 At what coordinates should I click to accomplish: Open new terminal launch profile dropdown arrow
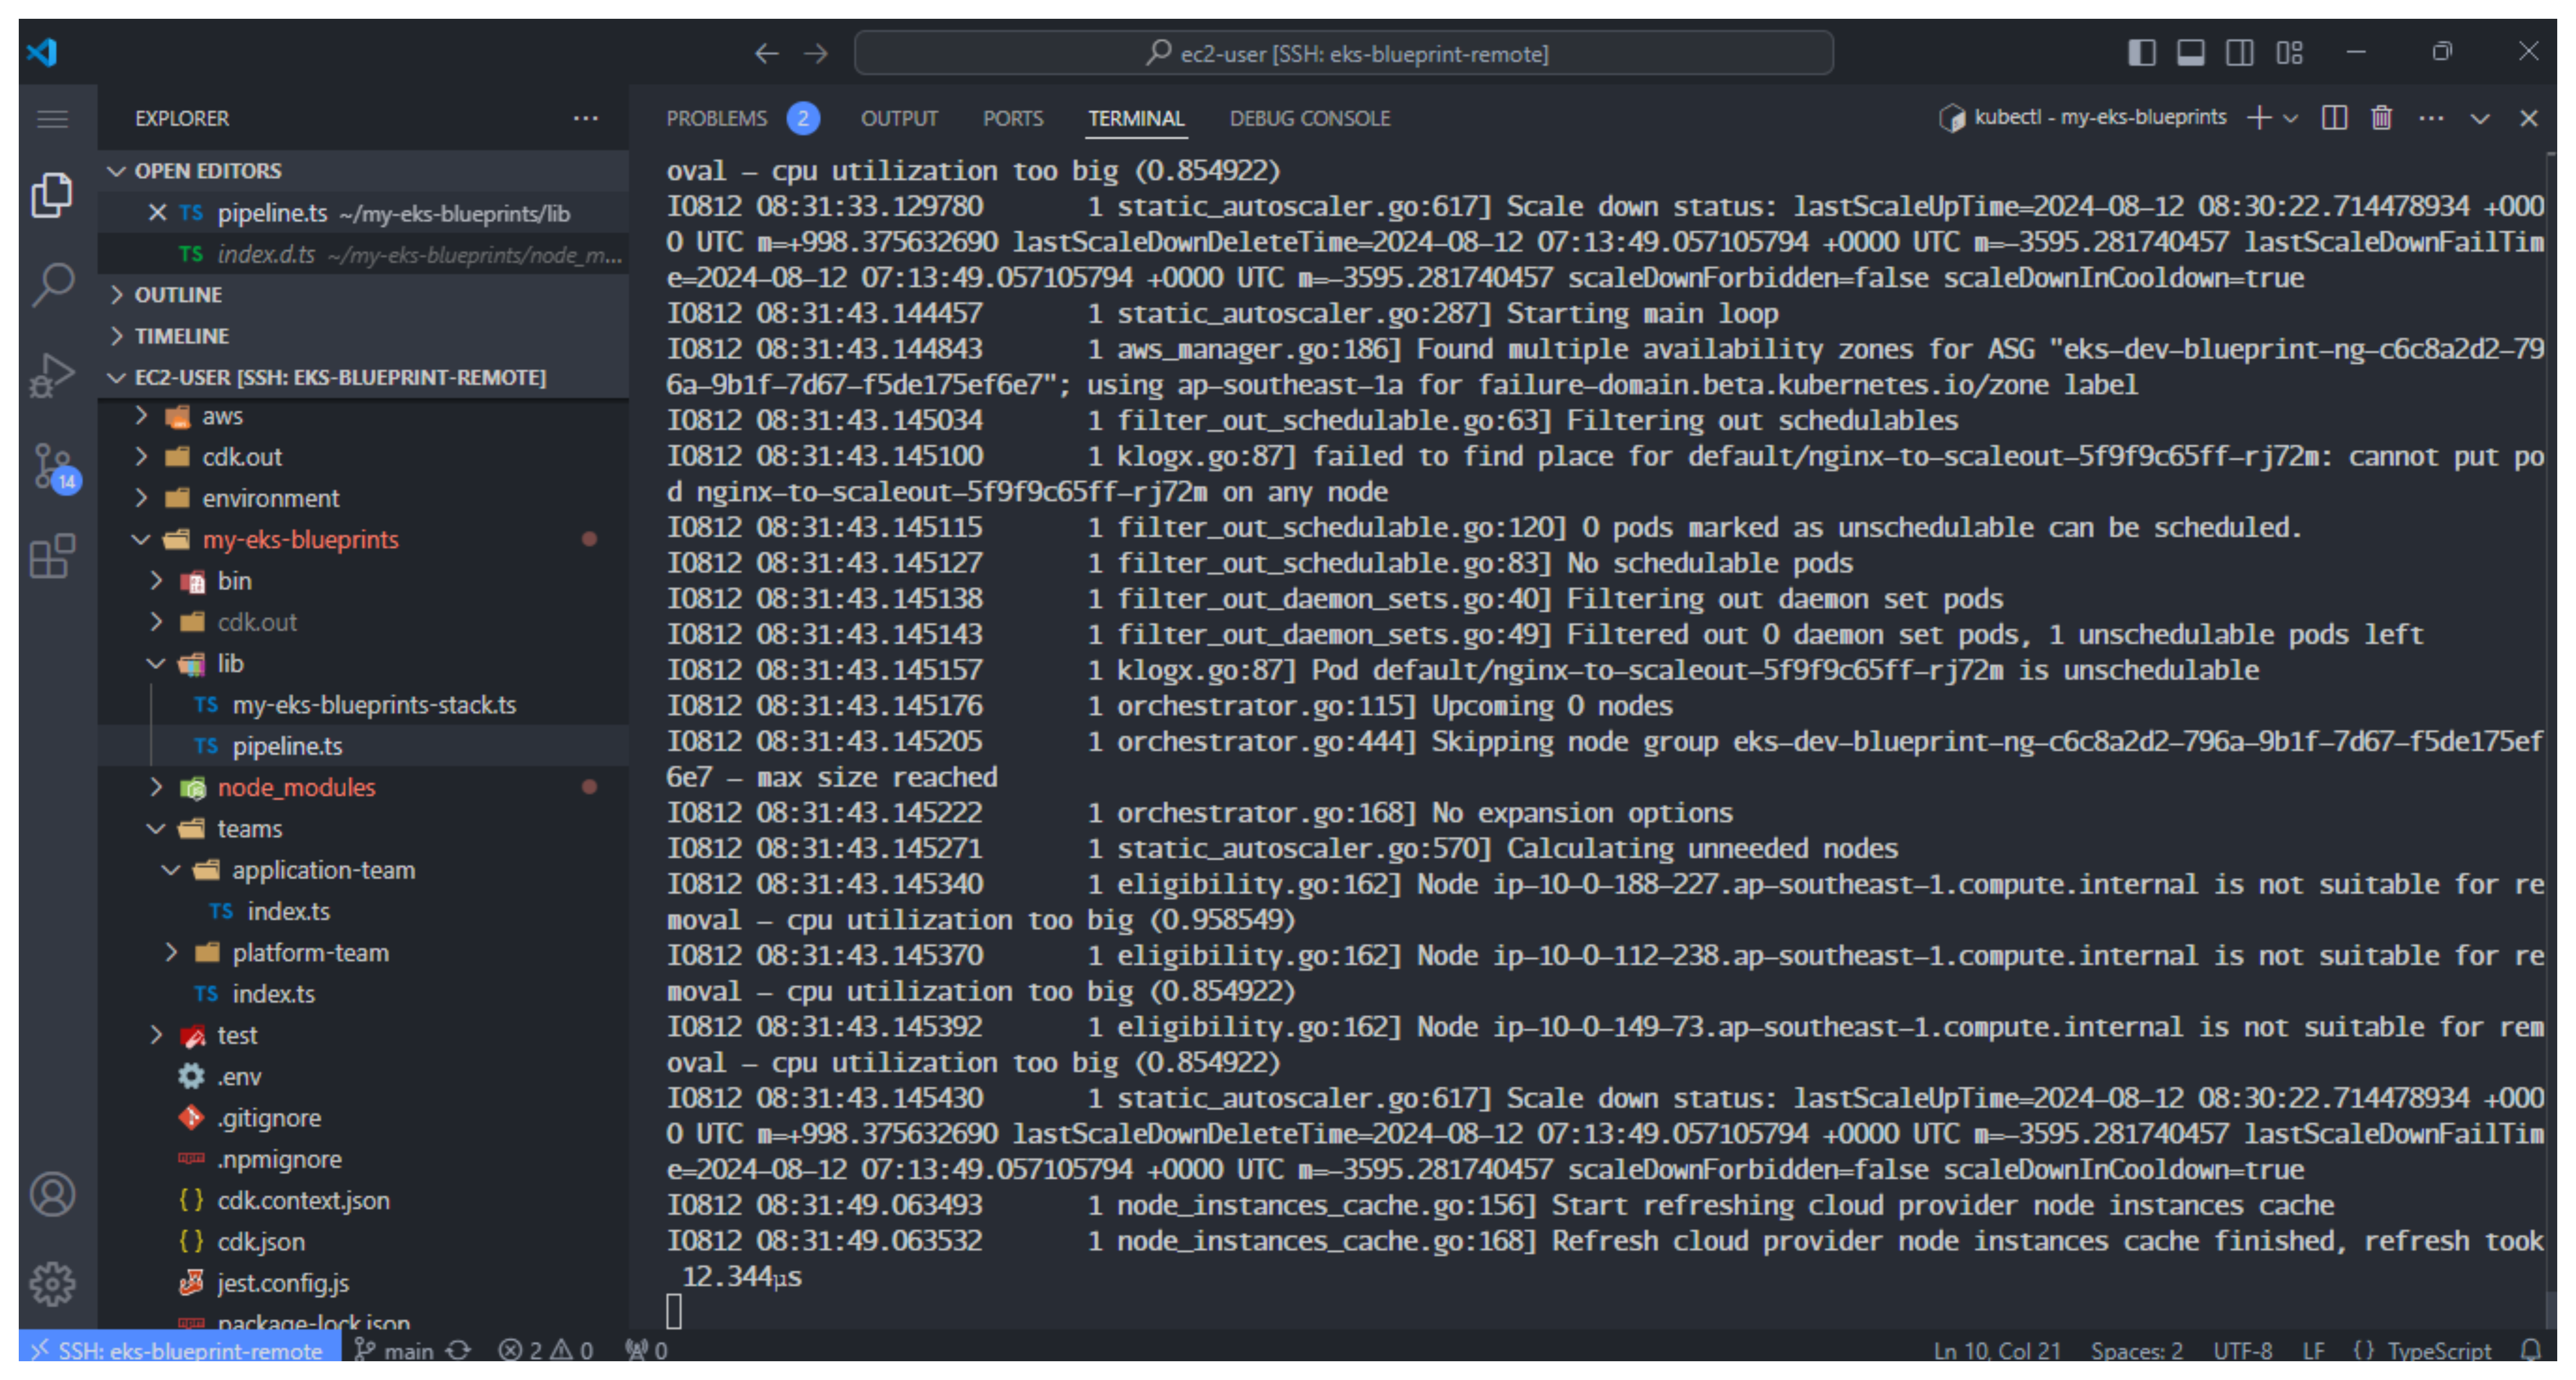[x=2291, y=118]
